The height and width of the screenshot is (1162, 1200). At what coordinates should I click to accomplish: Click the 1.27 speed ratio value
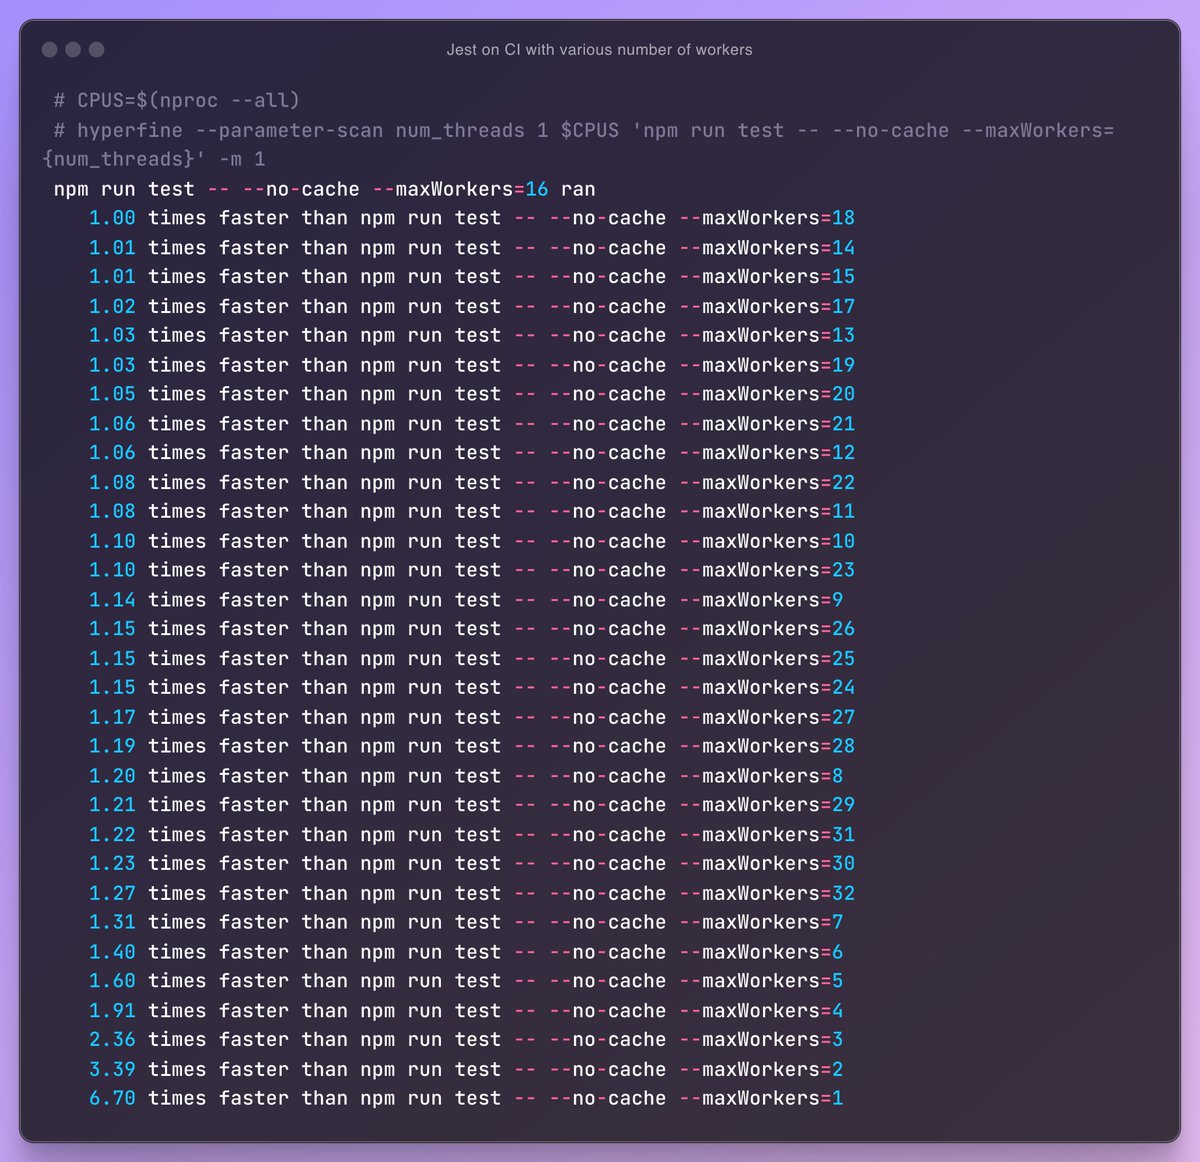[112, 894]
